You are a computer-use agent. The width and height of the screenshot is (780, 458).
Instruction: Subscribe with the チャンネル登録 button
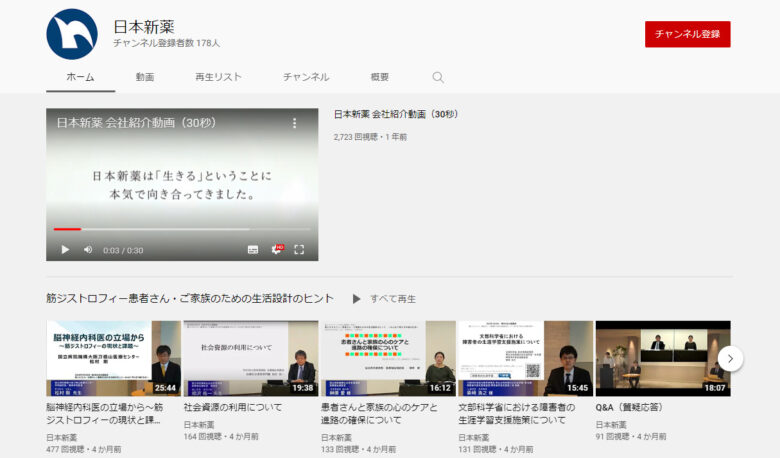[687, 34]
